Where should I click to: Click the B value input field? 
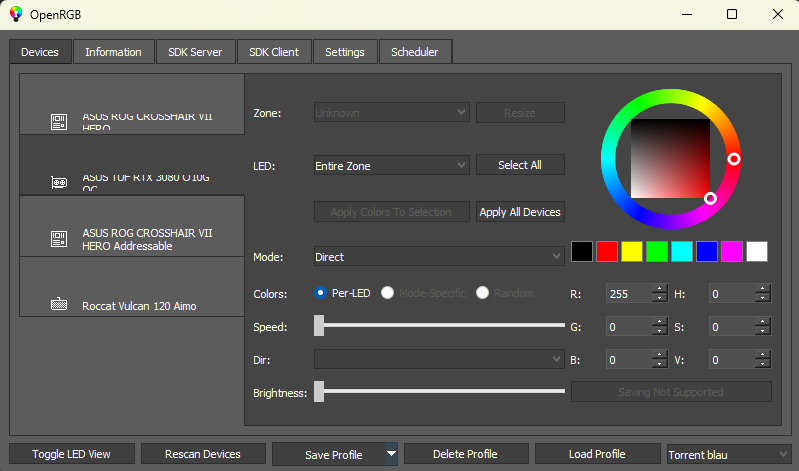tap(629, 360)
